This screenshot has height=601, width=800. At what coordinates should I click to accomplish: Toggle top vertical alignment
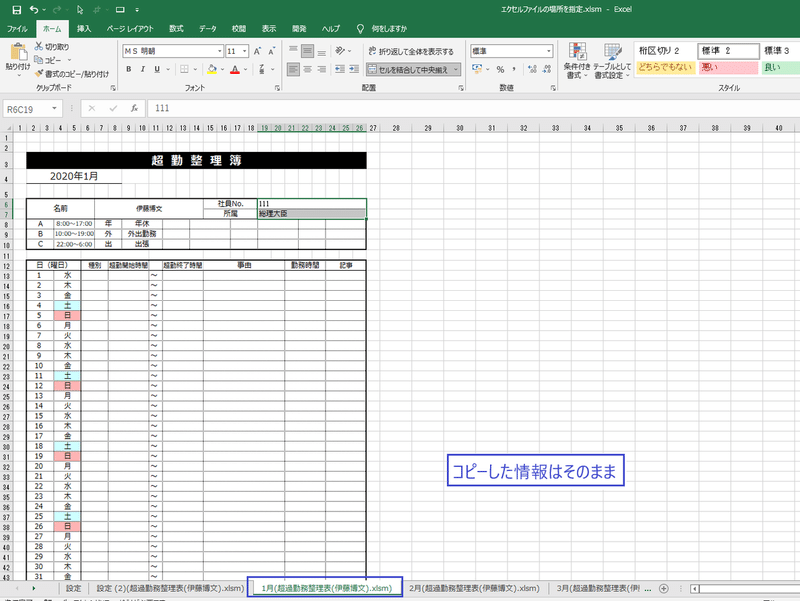(293, 51)
